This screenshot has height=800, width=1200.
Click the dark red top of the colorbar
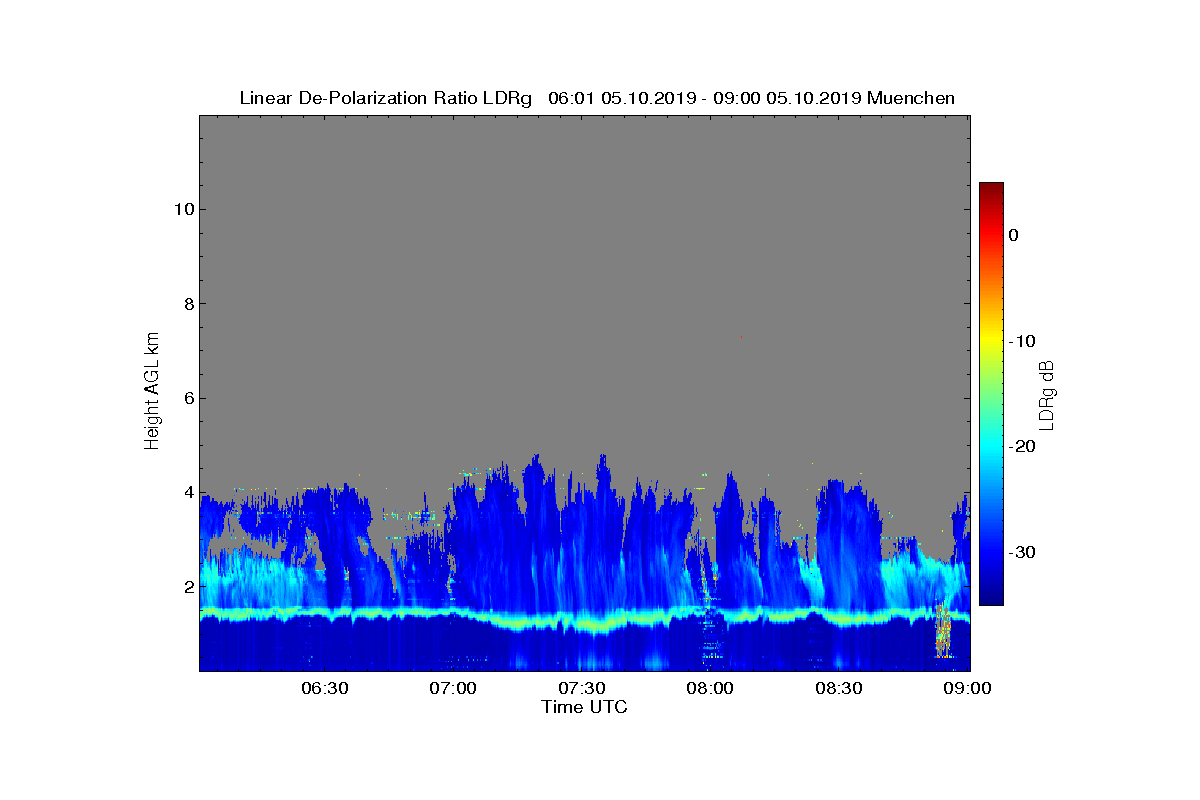coord(991,188)
